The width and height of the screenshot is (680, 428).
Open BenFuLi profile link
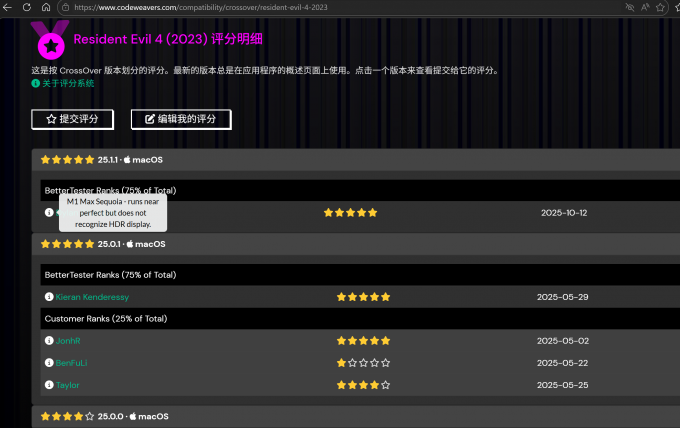pos(72,363)
